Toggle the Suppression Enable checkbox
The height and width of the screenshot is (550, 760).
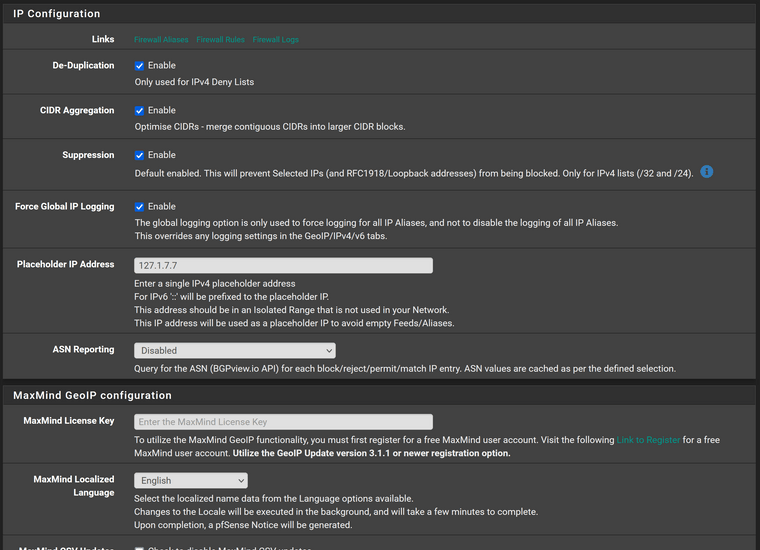click(x=139, y=155)
